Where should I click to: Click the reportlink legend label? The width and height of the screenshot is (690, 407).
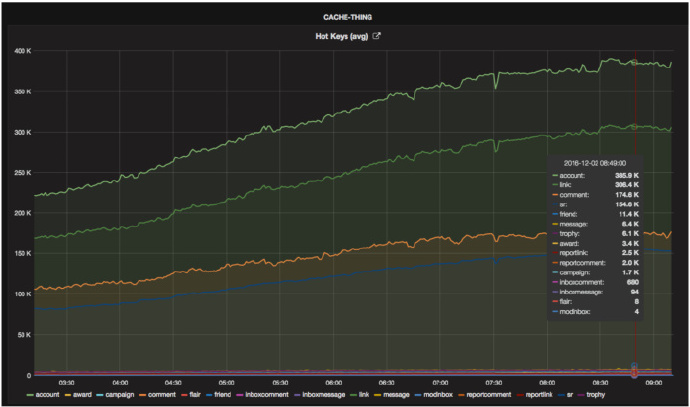pyautogui.click(x=539, y=395)
